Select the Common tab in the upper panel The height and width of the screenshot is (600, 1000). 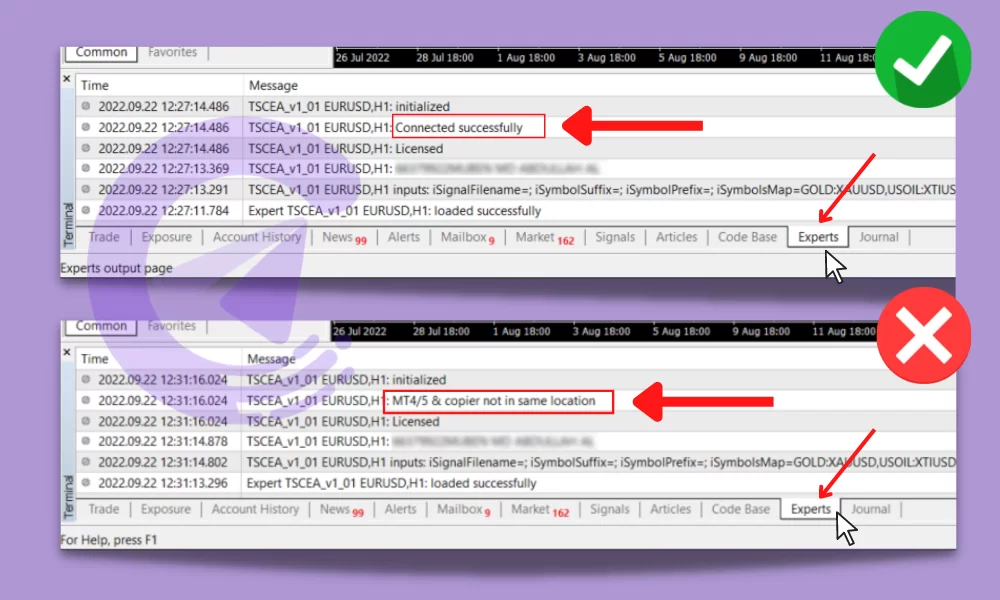click(x=101, y=52)
